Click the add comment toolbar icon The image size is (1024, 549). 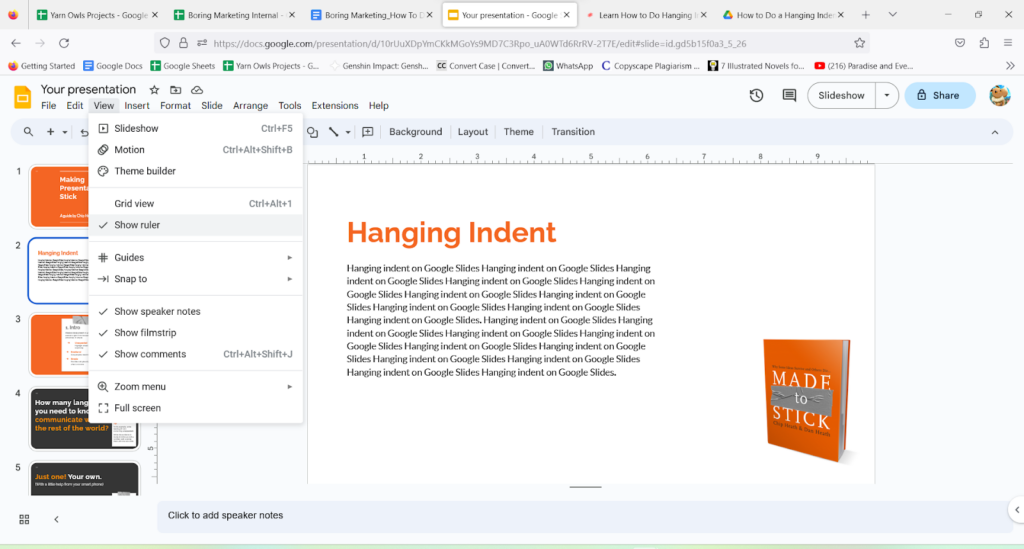[367, 132]
